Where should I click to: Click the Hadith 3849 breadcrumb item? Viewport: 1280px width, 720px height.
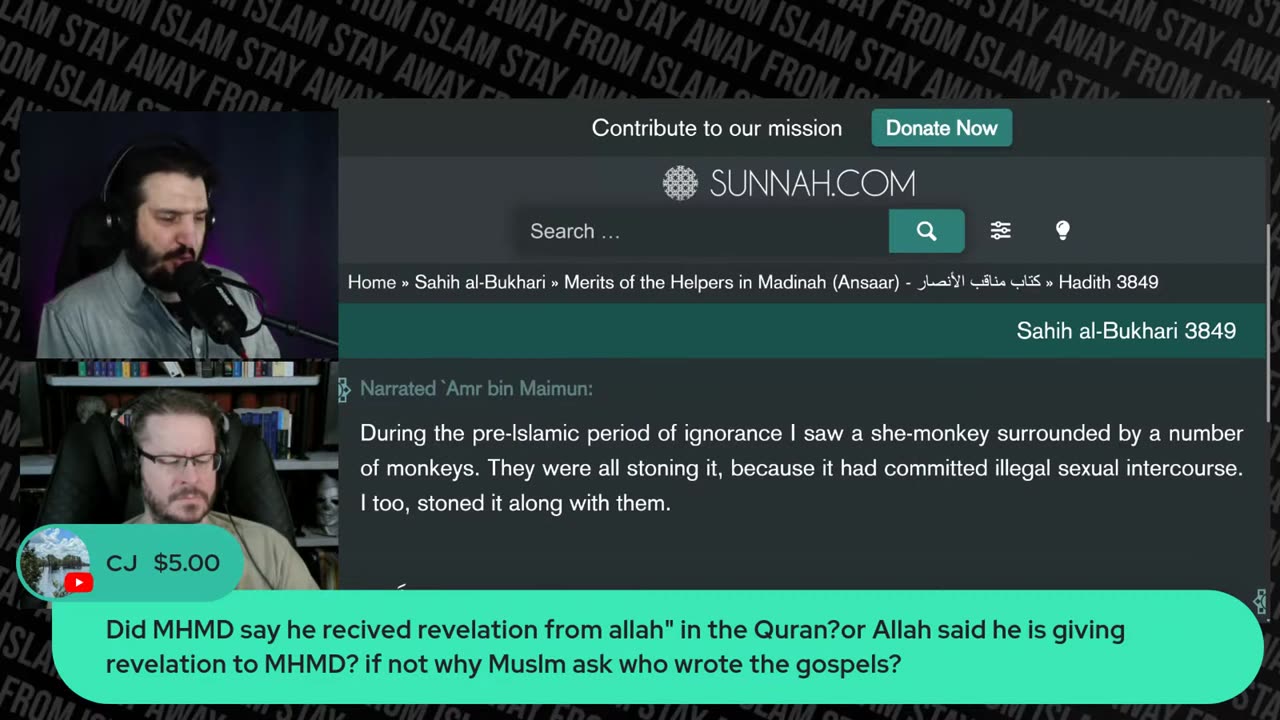1108,282
